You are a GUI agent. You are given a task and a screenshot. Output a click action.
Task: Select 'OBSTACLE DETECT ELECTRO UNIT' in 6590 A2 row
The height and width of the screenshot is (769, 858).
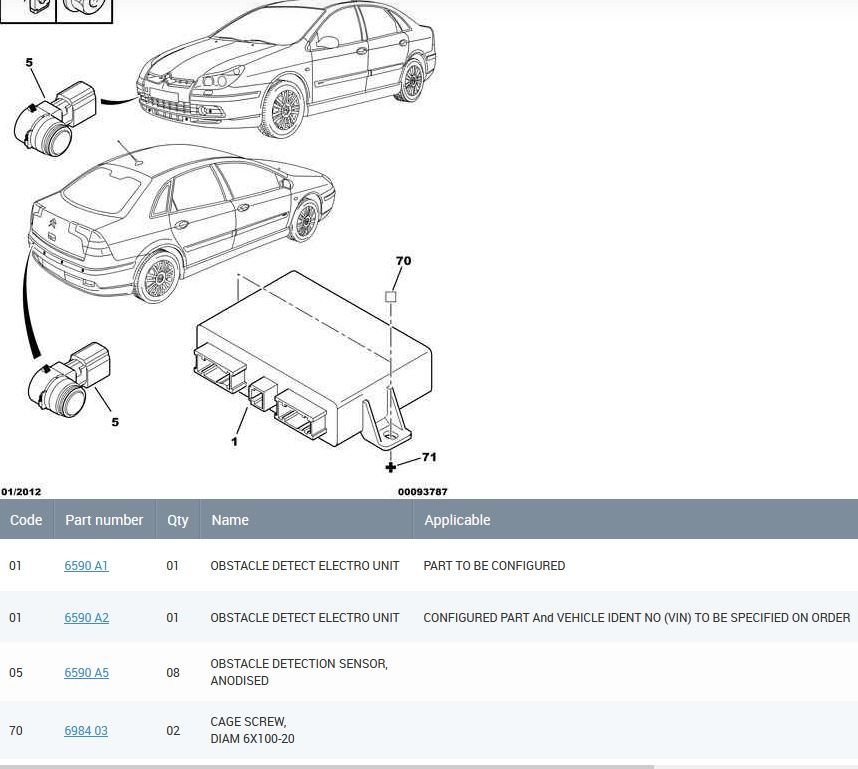tap(305, 617)
